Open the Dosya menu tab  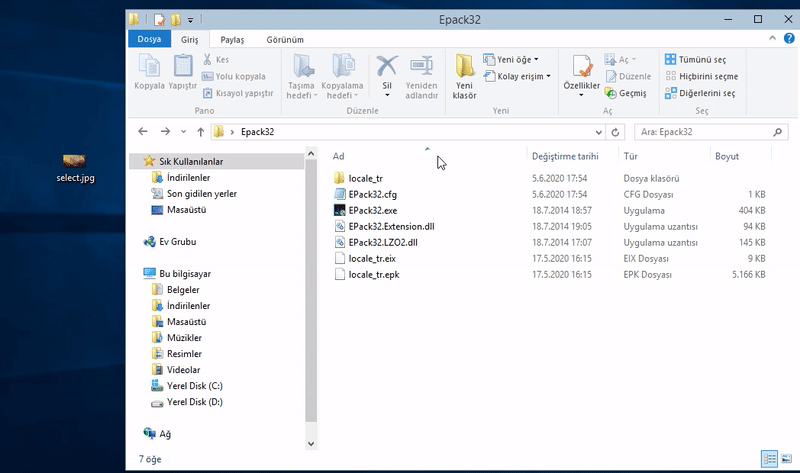point(149,39)
